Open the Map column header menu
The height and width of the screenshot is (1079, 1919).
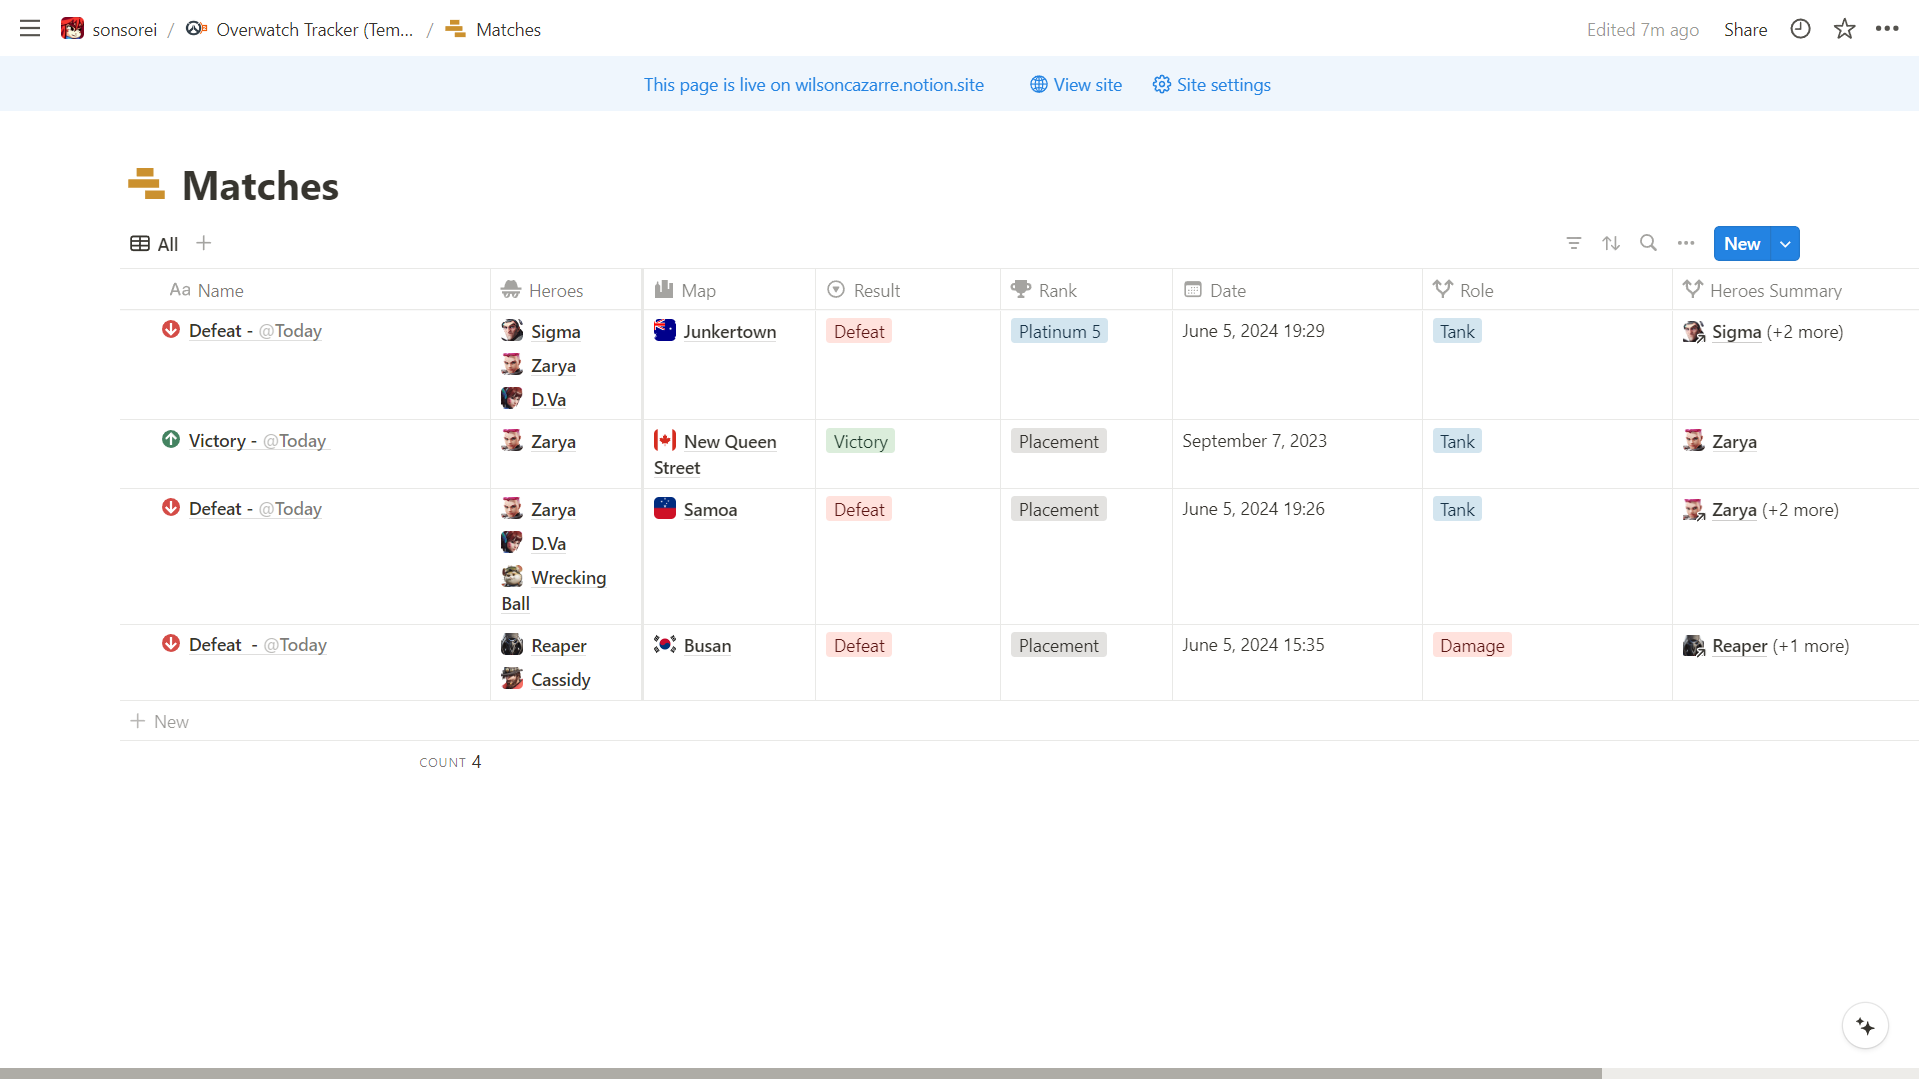pyautogui.click(x=729, y=290)
